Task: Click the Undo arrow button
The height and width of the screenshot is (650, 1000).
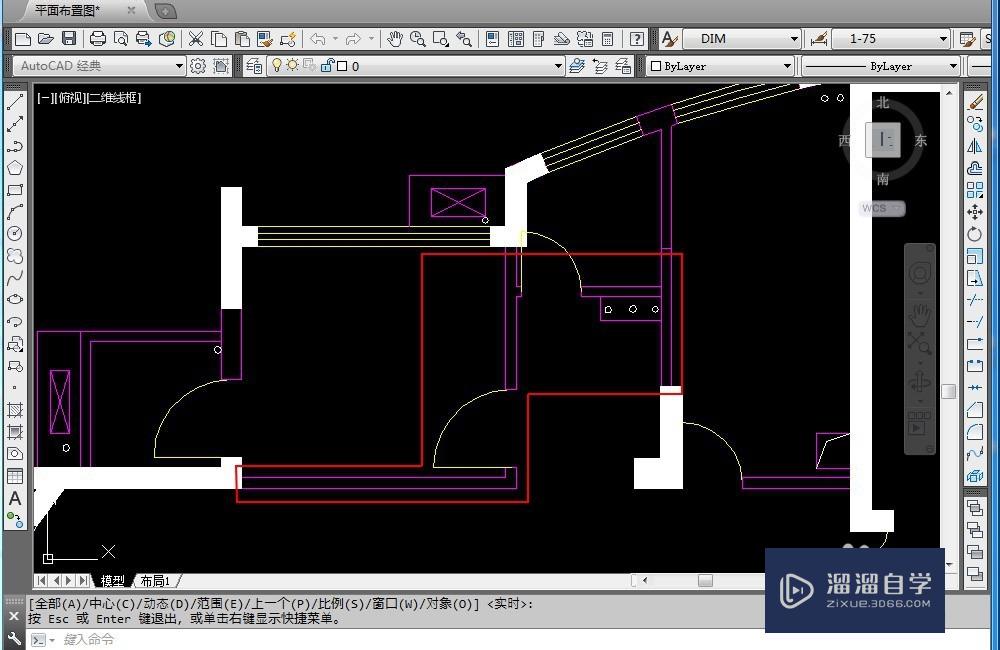Action: (318, 40)
